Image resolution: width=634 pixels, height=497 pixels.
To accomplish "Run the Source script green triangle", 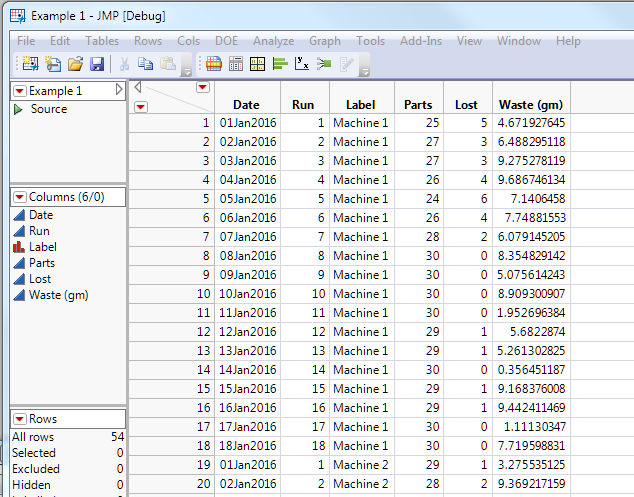I will click(x=18, y=109).
